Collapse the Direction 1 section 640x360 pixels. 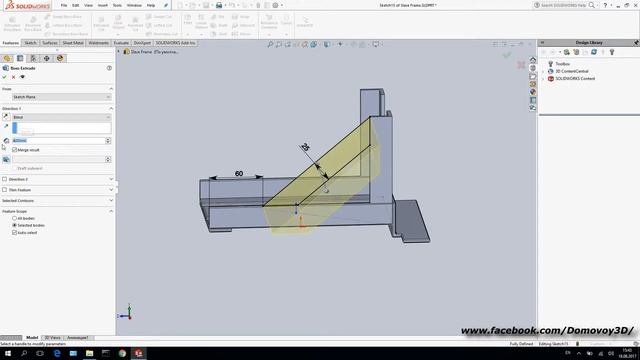click(111, 109)
